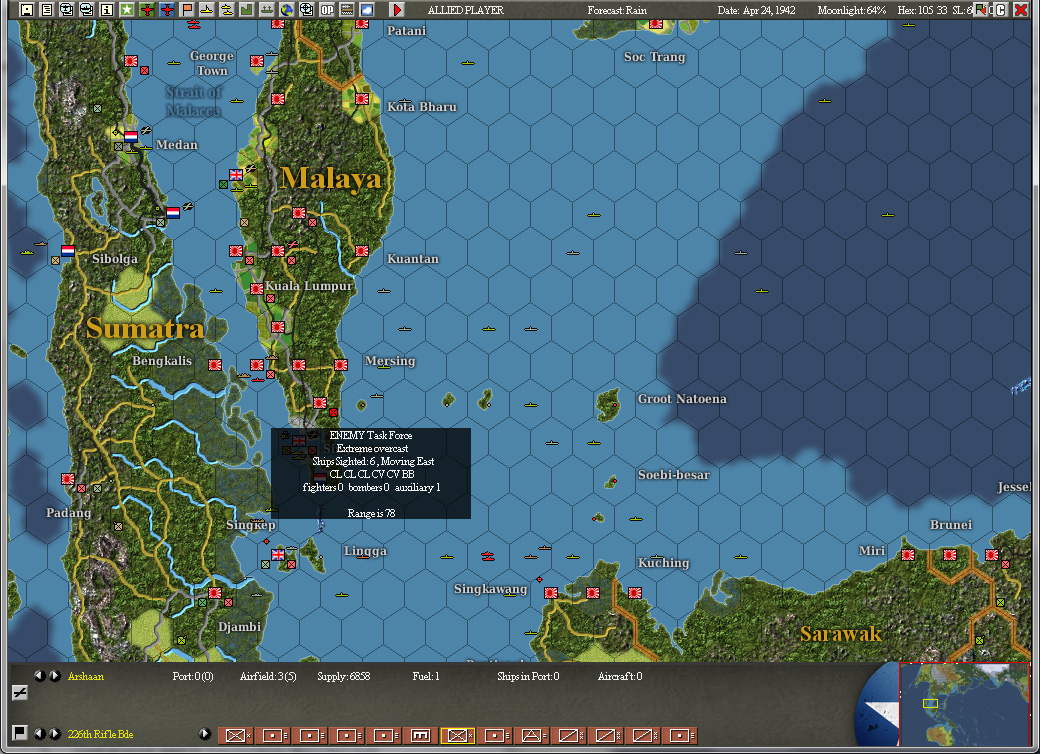Click the information 'i' toolbar icon
Viewport: 1040px width, 754px height.
coord(107,8)
